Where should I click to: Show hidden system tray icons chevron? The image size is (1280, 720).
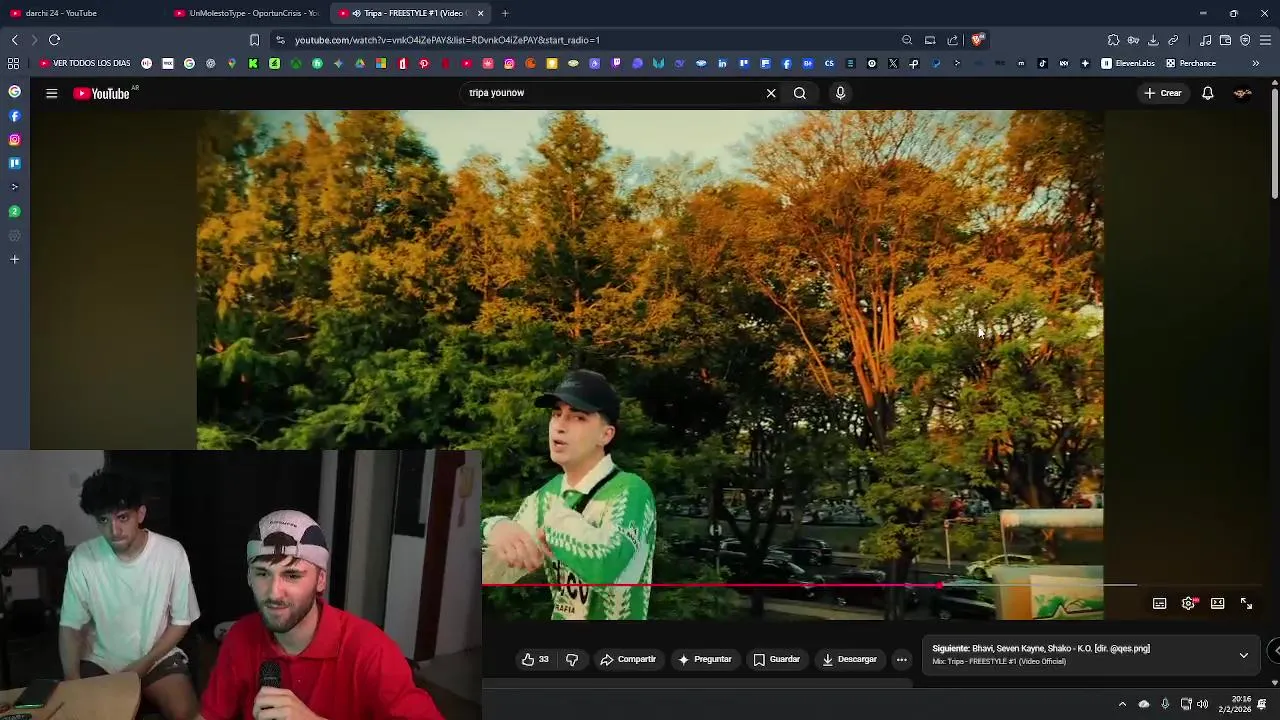tap(1122, 704)
